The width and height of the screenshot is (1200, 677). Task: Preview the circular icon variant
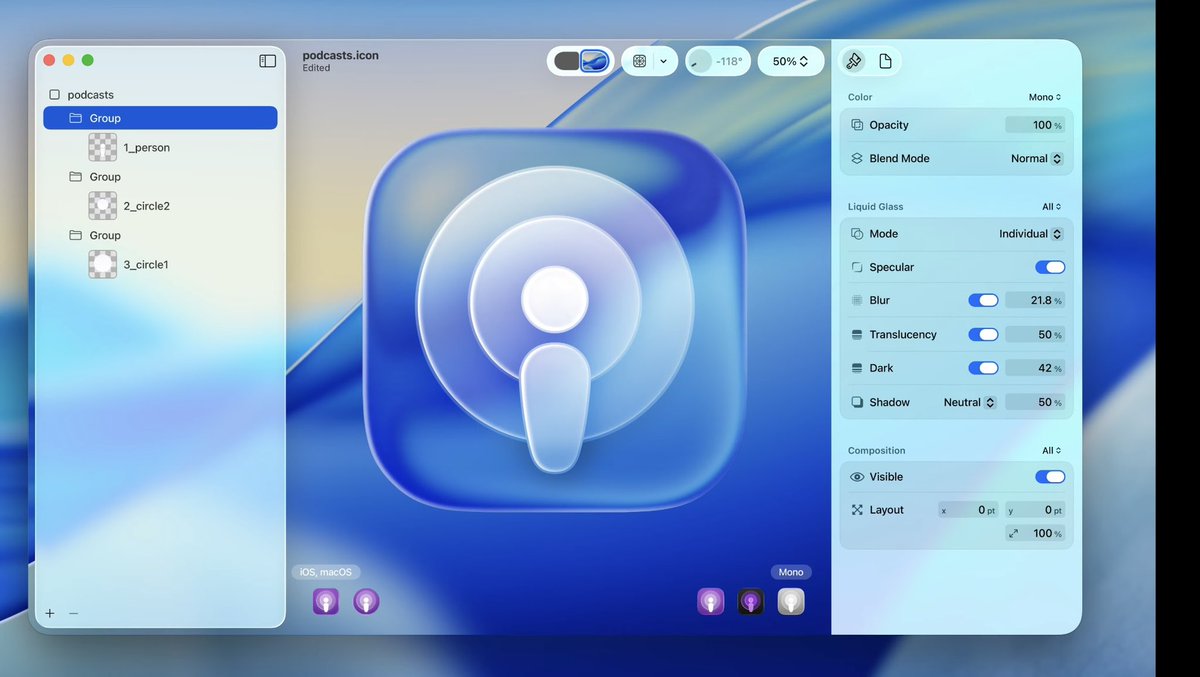click(x=366, y=602)
